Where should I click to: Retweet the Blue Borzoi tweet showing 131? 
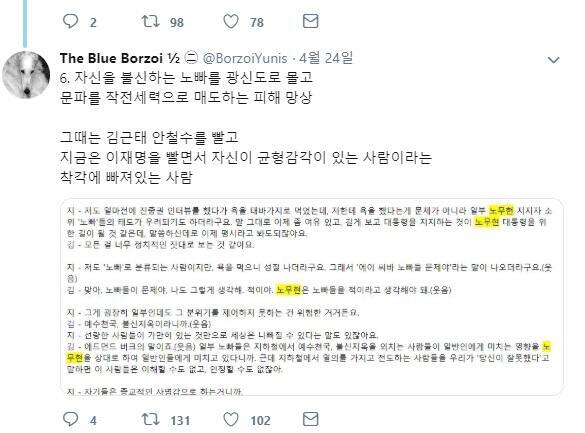point(151,420)
